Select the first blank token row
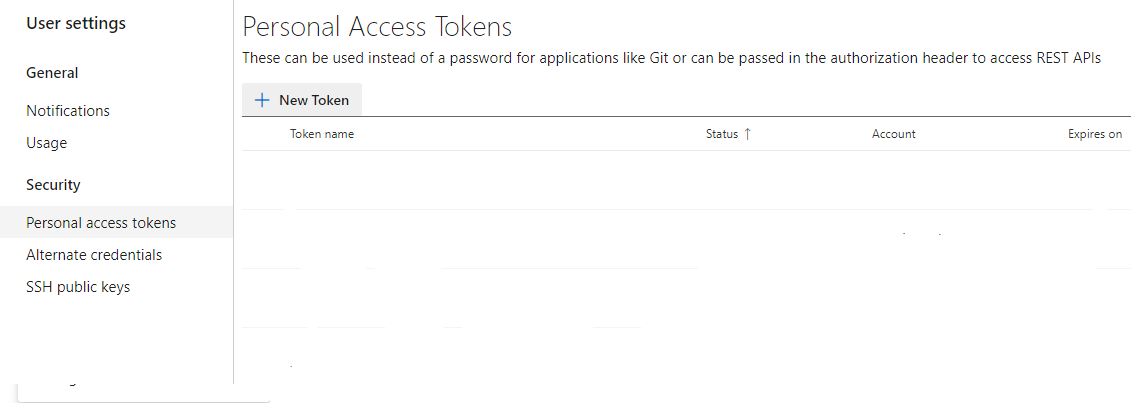This screenshot has height=403, width=1131. pos(686,180)
